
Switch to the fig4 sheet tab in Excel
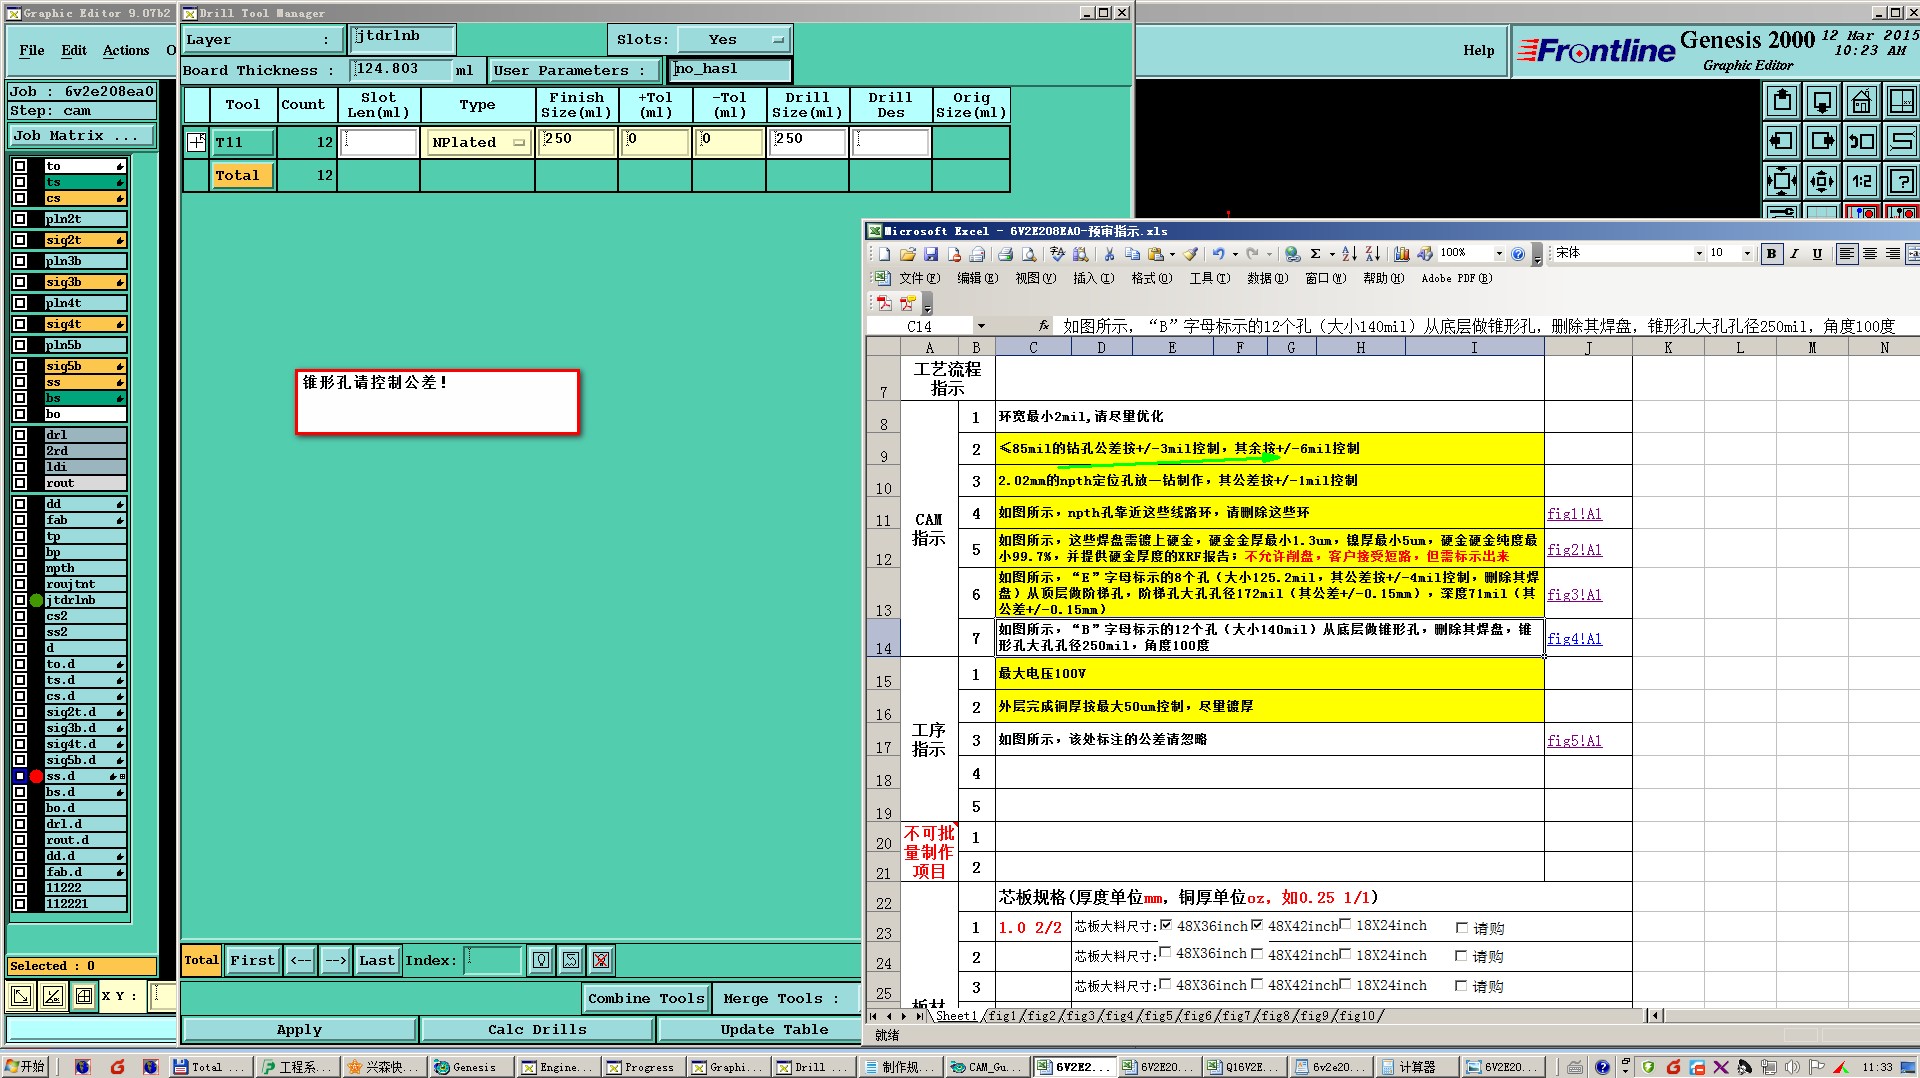click(x=1119, y=1016)
